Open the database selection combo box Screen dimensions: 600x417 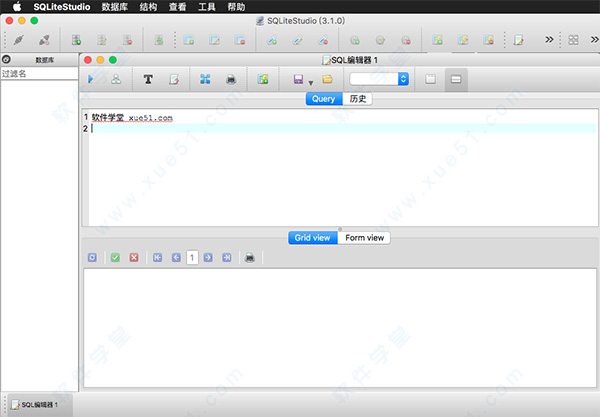[x=379, y=79]
